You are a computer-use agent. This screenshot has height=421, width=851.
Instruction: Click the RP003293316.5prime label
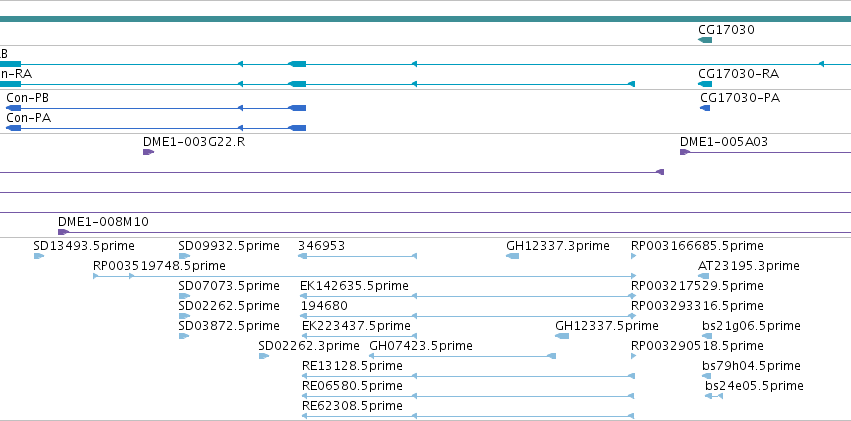point(697,306)
